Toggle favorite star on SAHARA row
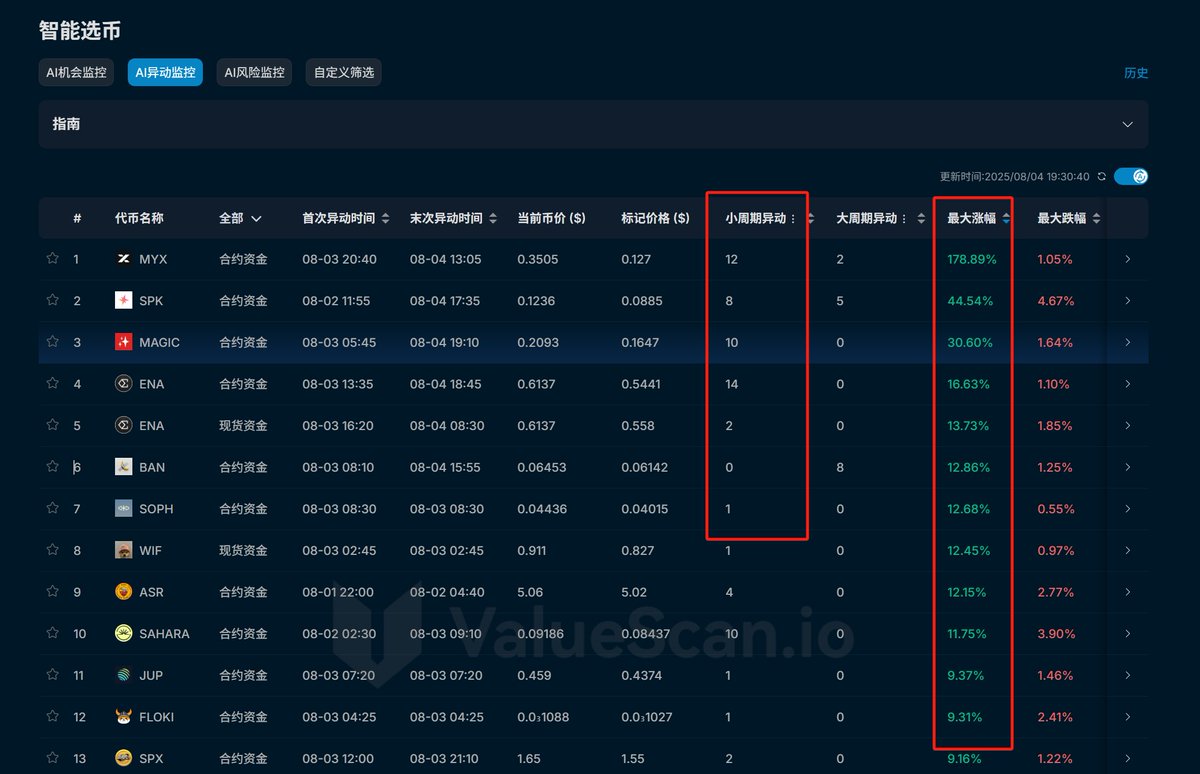The height and width of the screenshot is (774, 1200). click(52, 632)
